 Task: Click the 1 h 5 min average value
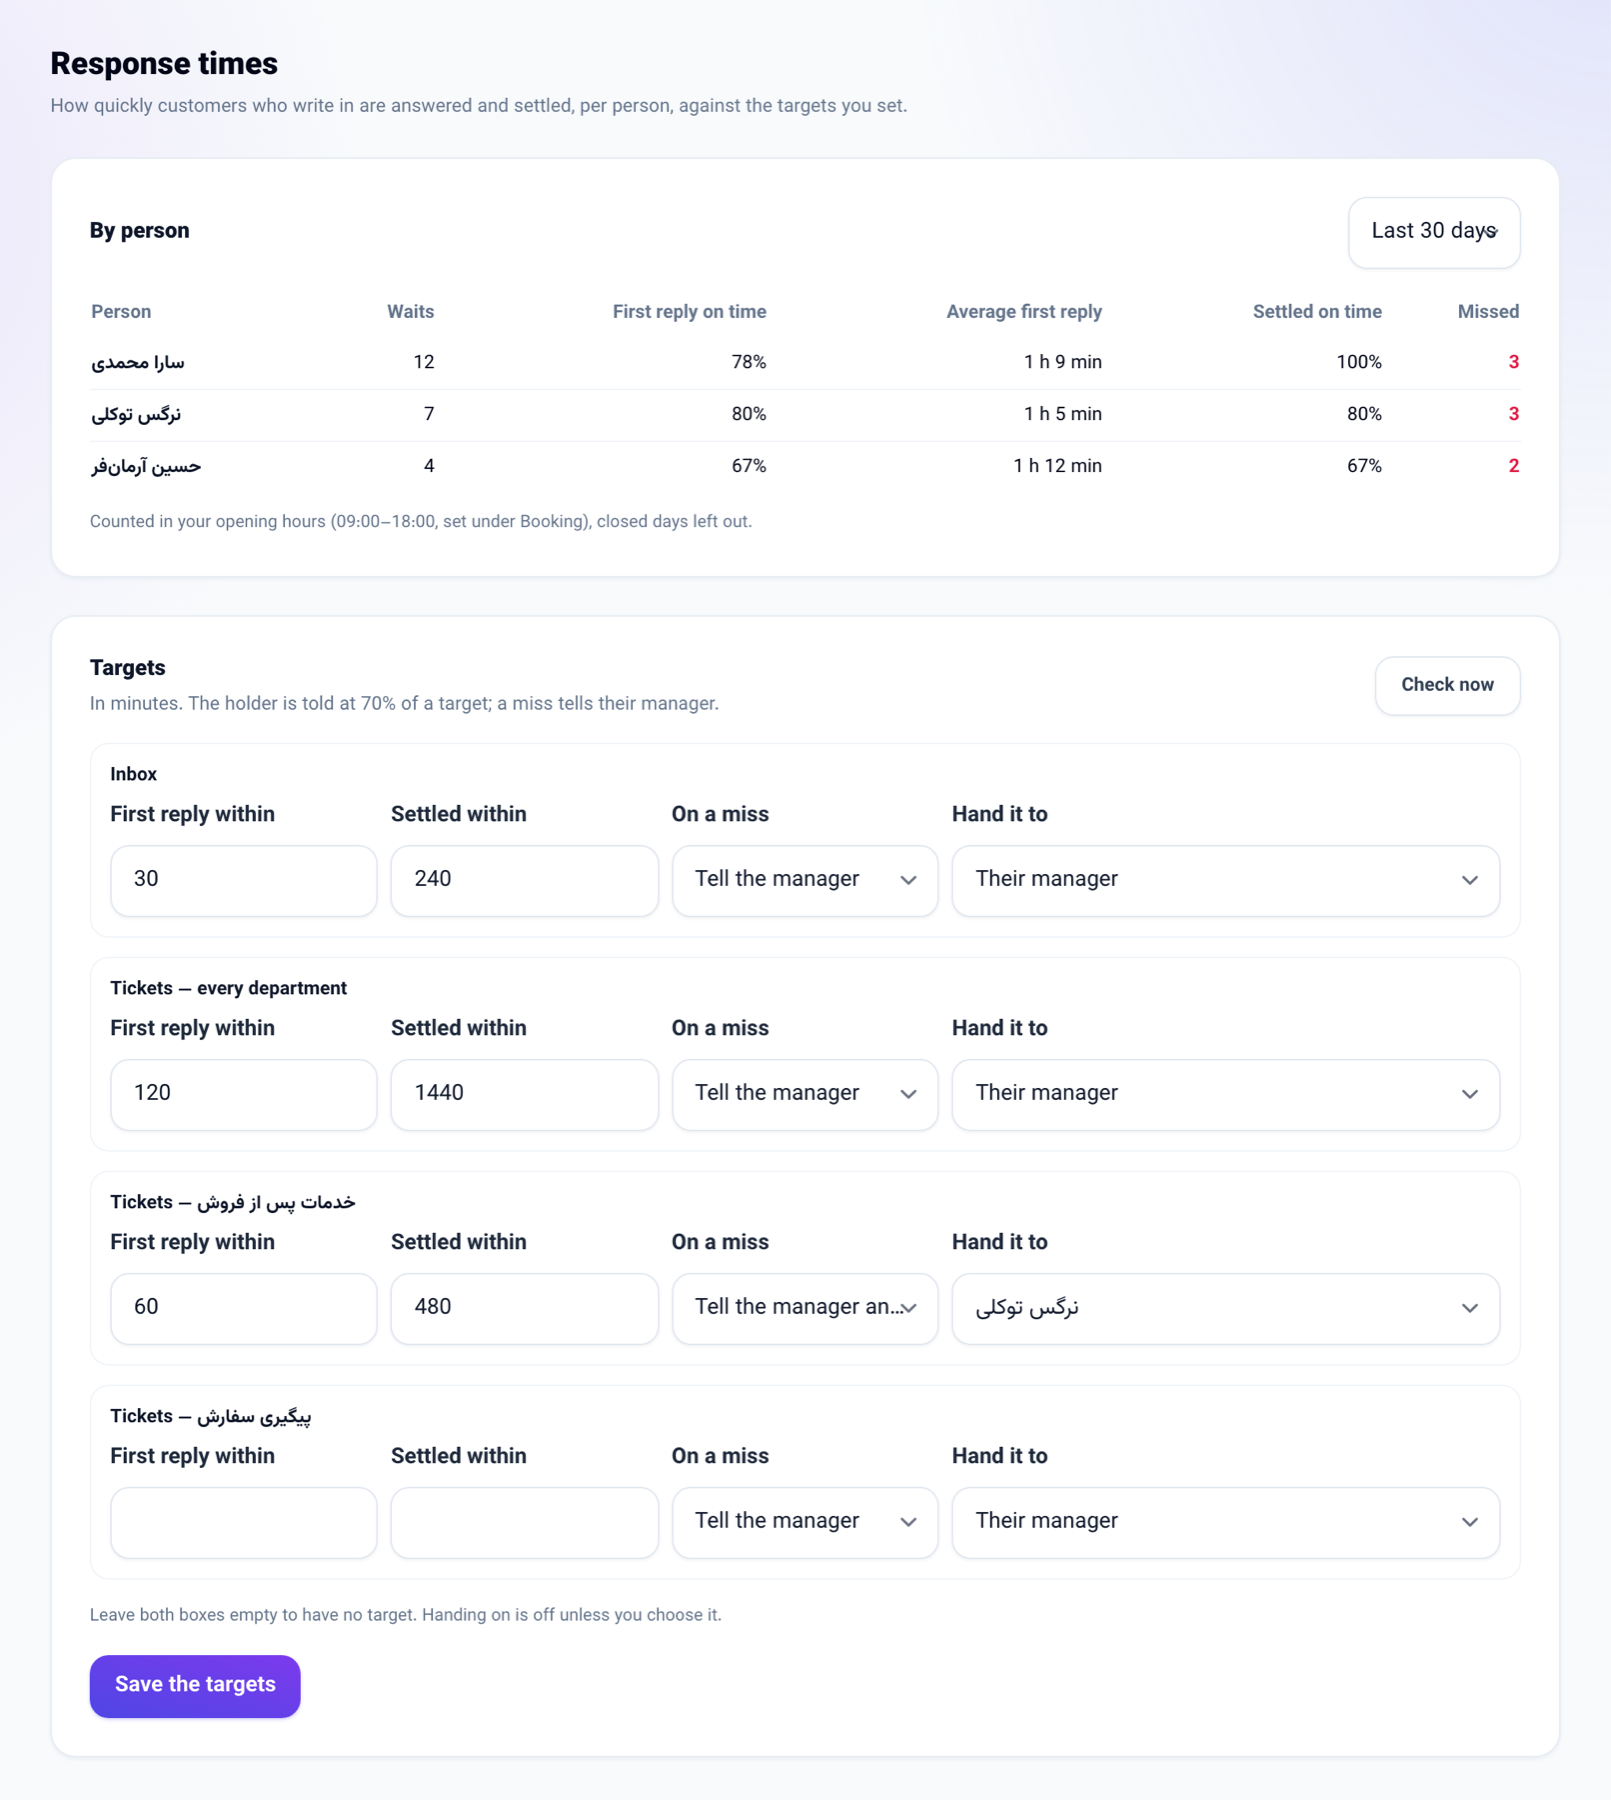click(x=1062, y=414)
